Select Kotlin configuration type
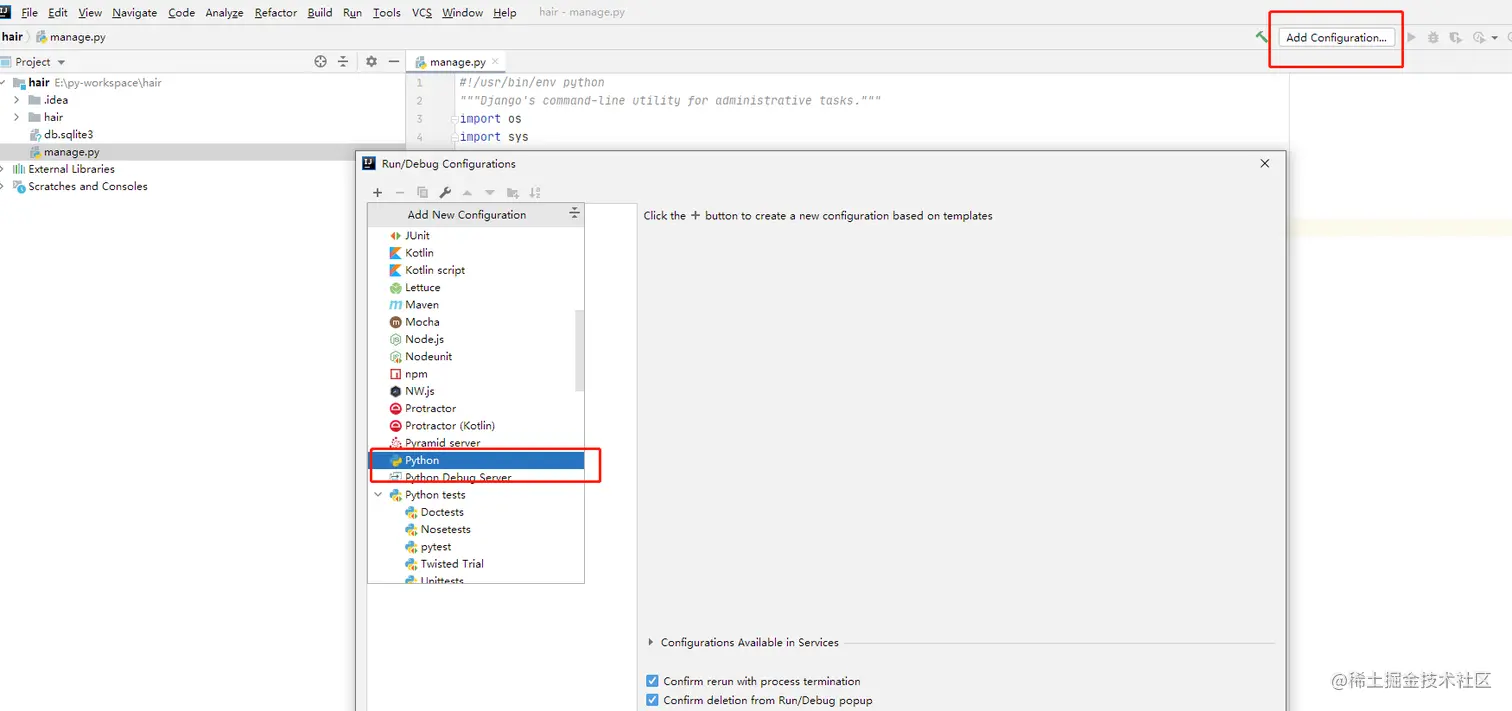The width and height of the screenshot is (1512, 711). (x=476, y=253)
